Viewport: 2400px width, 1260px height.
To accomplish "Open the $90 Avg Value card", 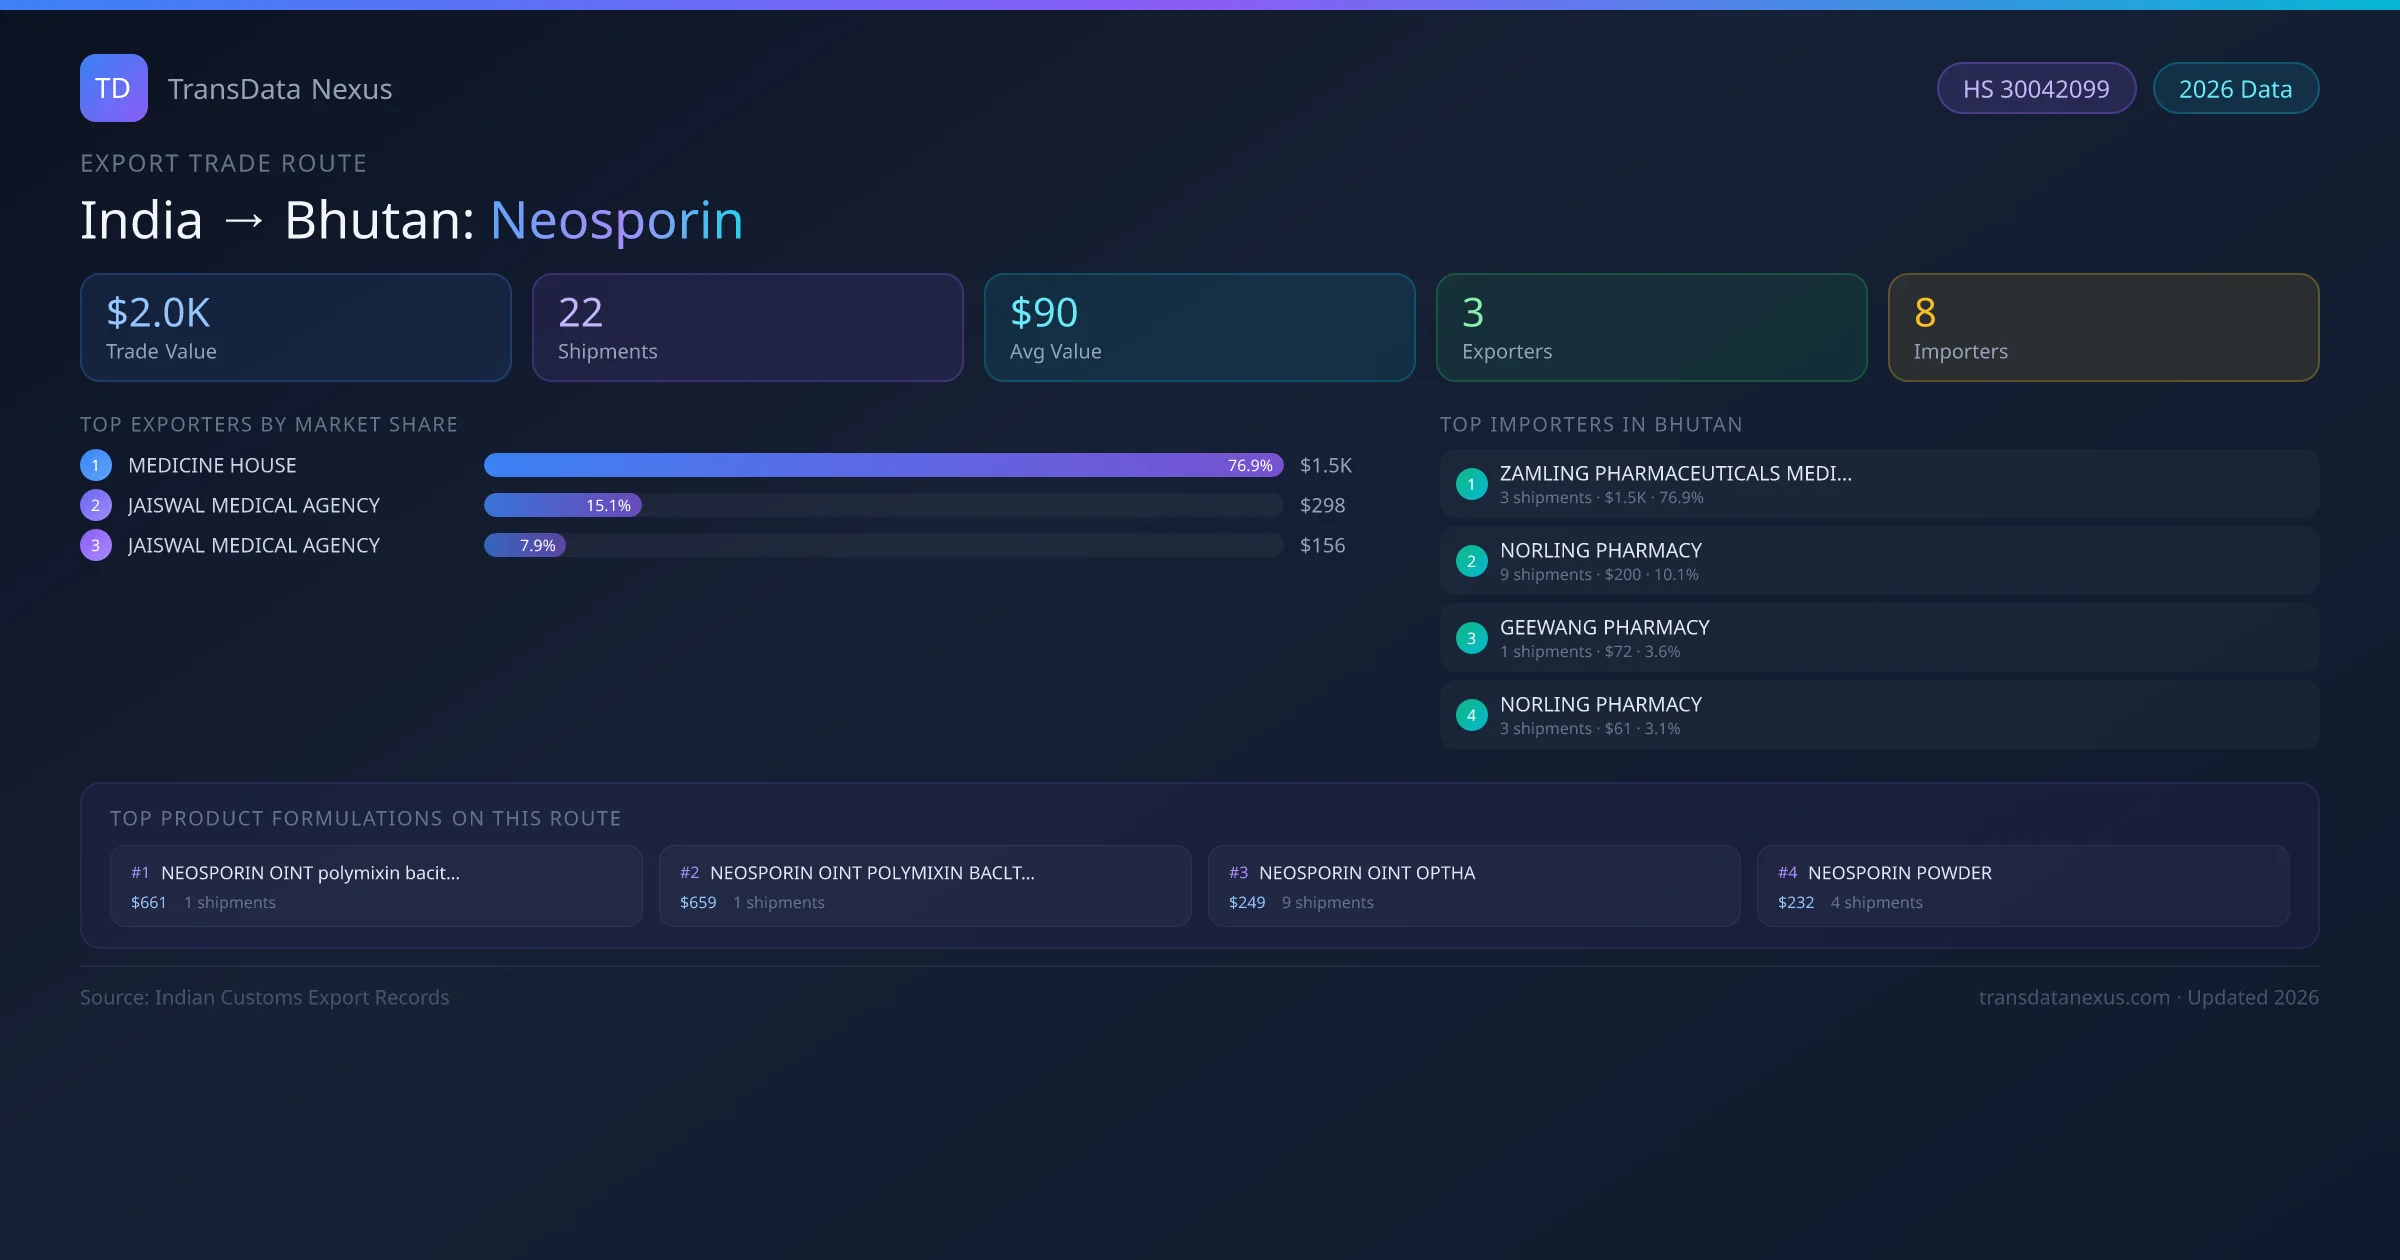I will (1199, 327).
